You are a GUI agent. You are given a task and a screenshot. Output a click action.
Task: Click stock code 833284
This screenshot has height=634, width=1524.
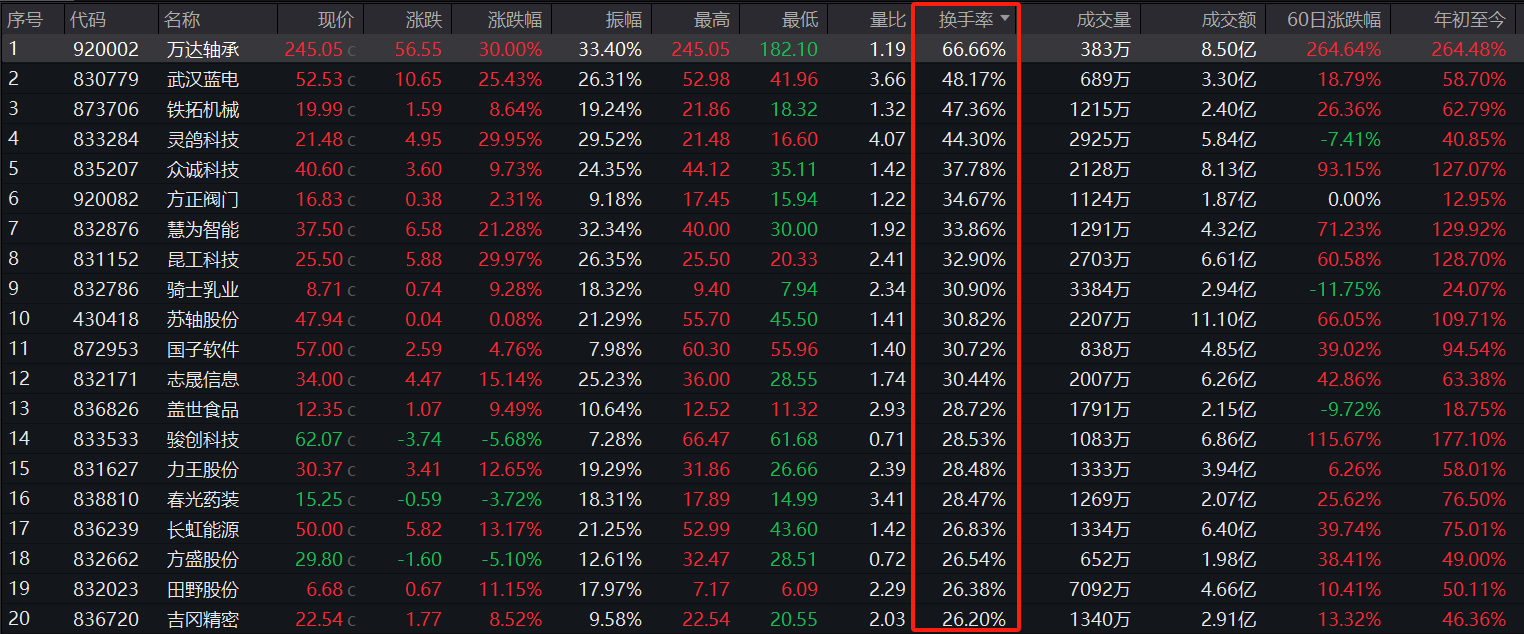click(106, 139)
